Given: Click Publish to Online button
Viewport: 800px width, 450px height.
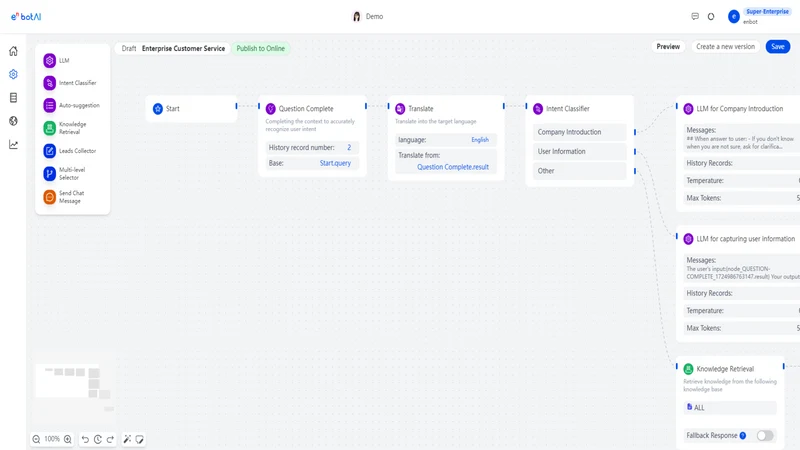Looking at the screenshot, I should (x=261, y=48).
